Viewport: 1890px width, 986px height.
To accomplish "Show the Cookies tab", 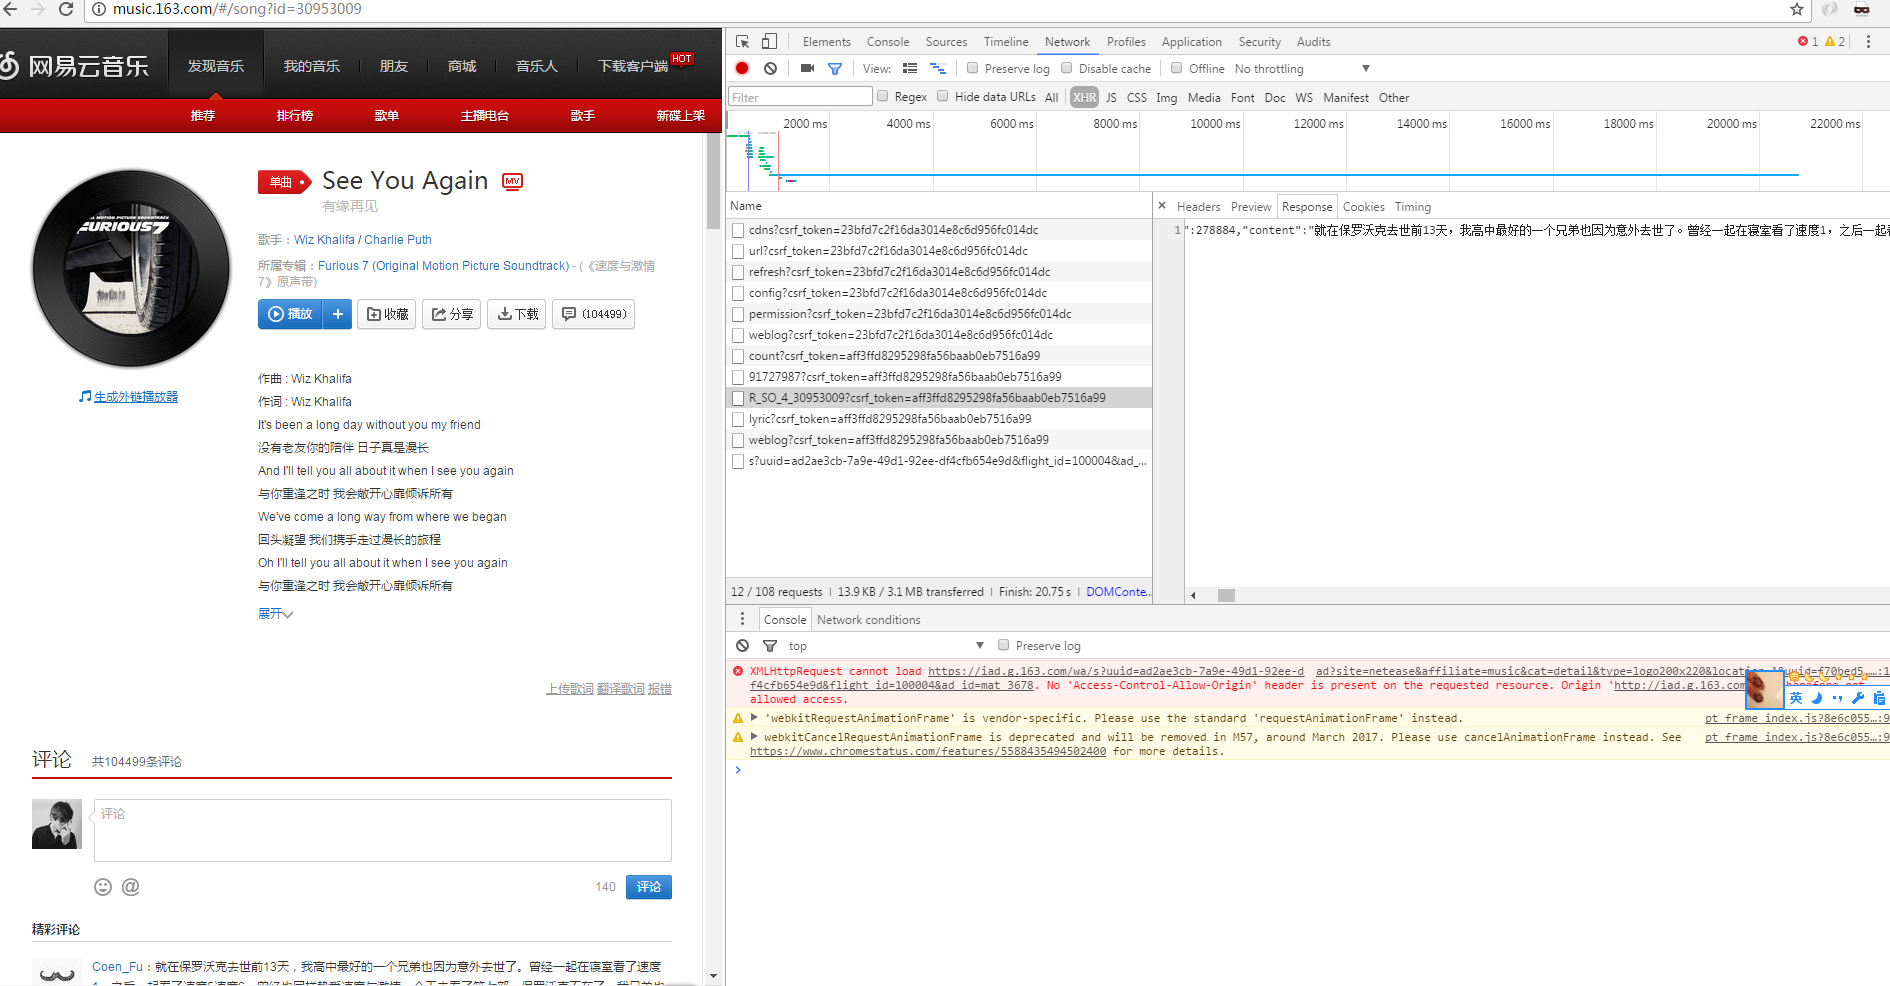I will pyautogui.click(x=1363, y=206).
